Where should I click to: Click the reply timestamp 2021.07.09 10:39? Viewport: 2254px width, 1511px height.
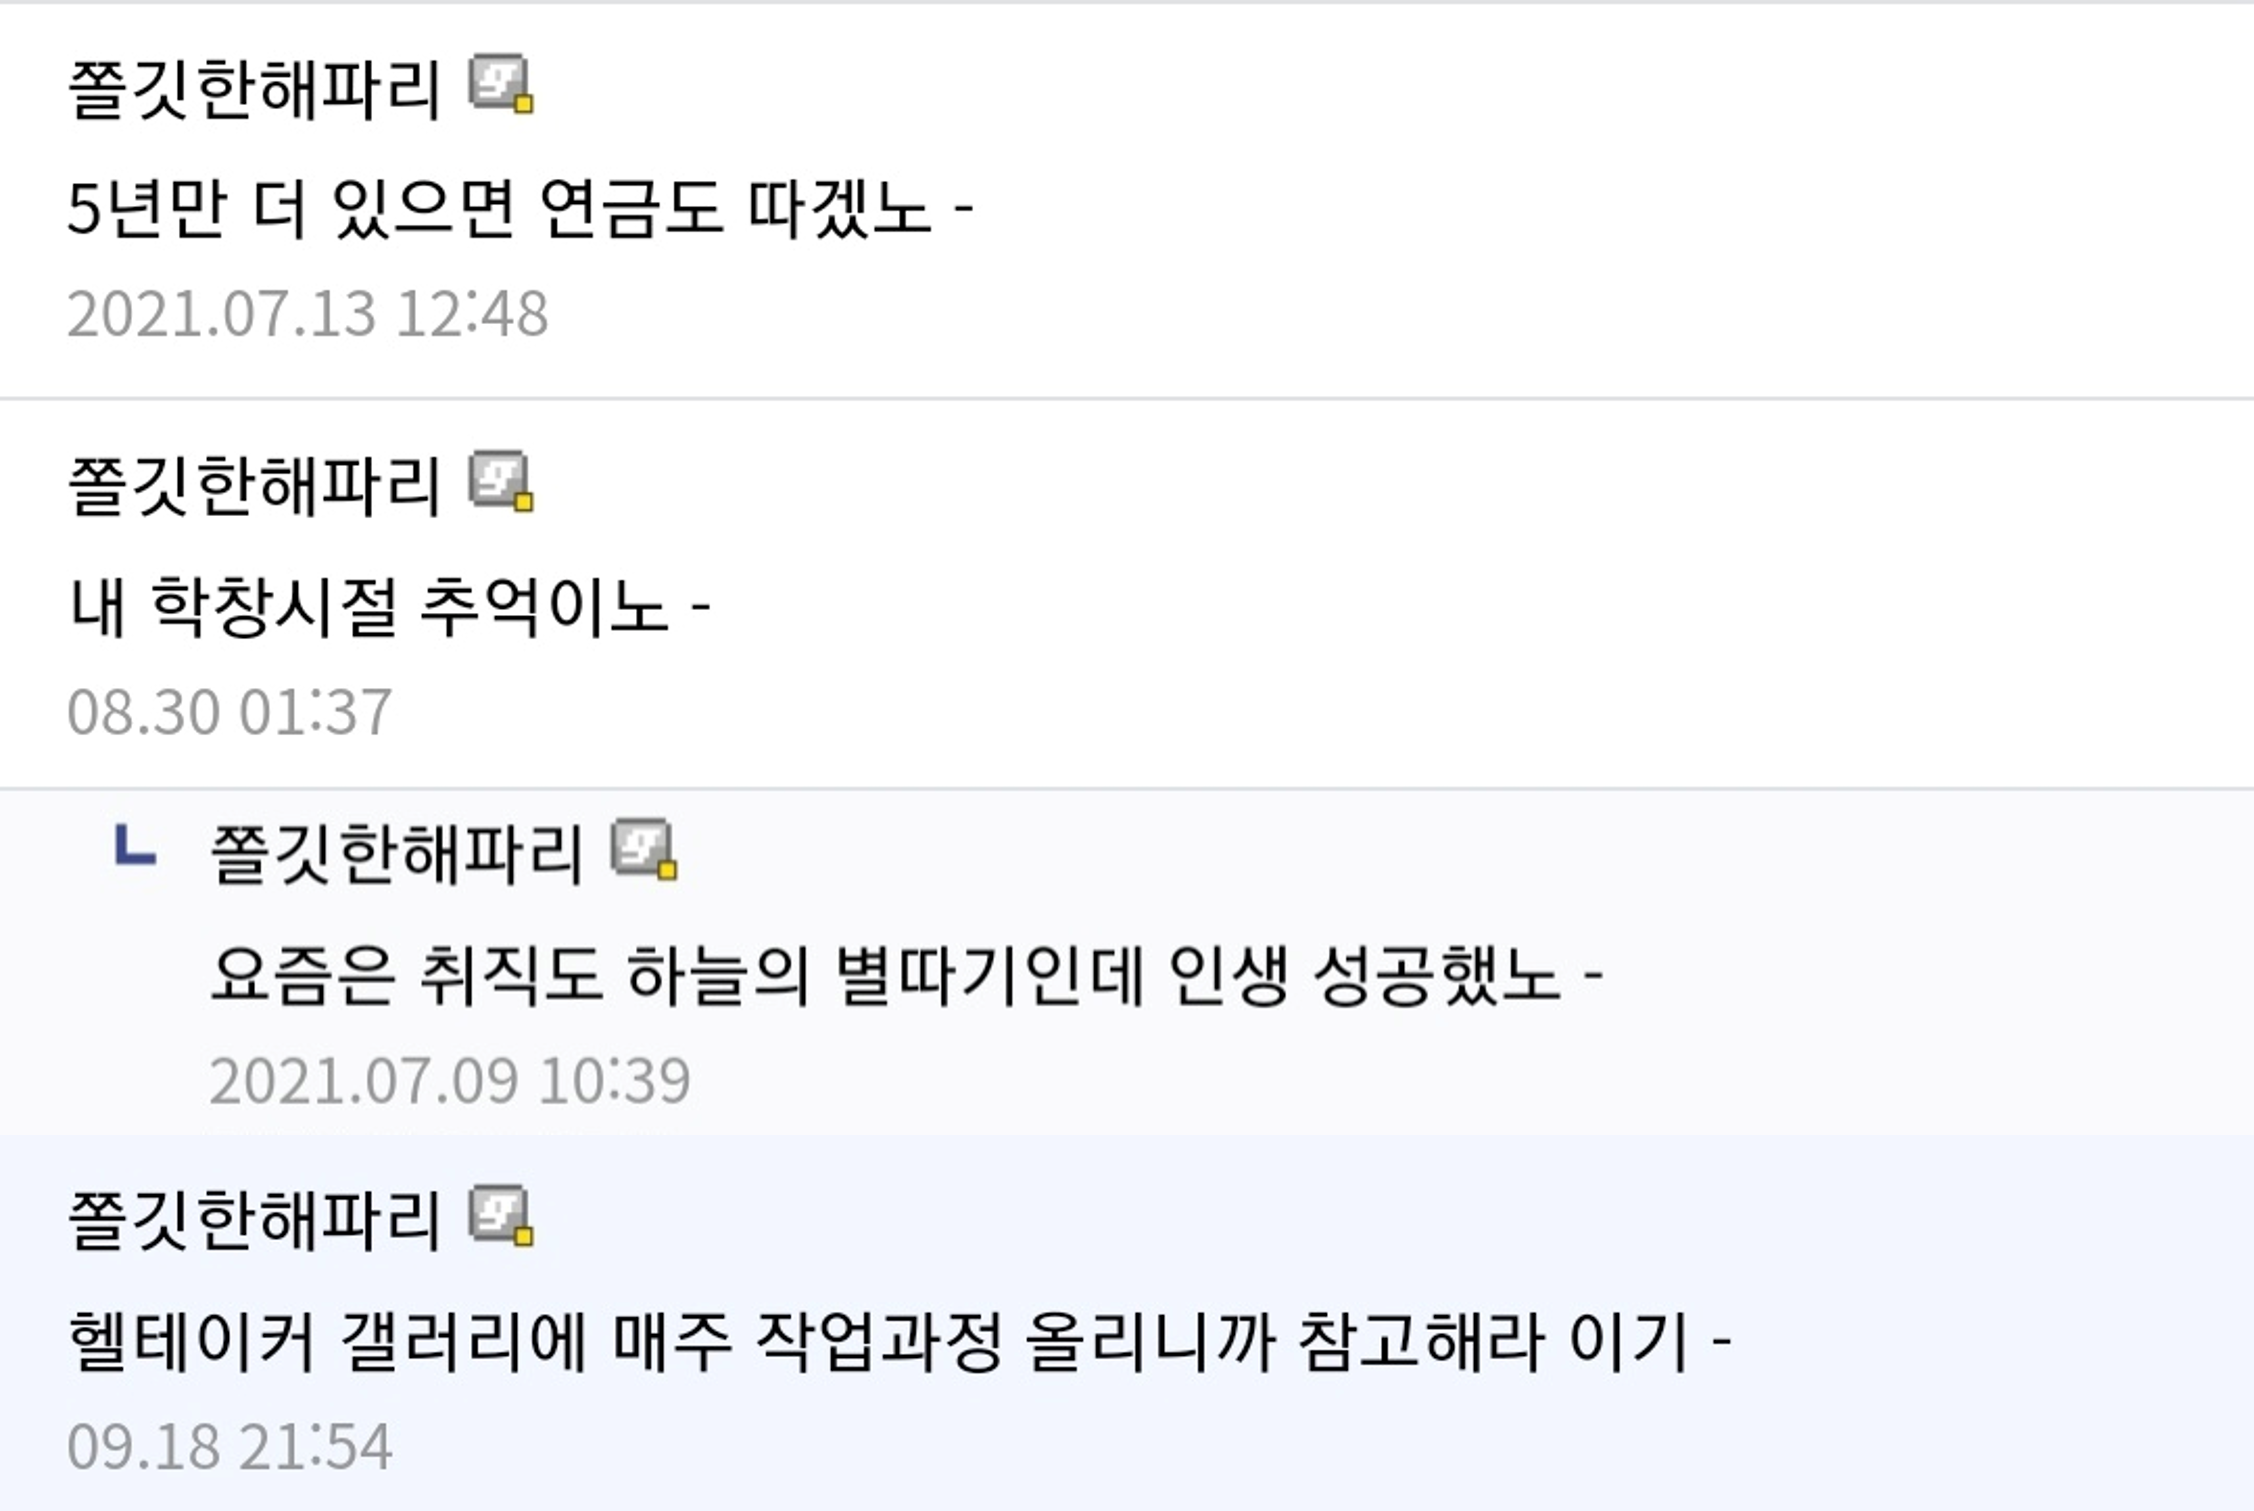pos(450,1080)
